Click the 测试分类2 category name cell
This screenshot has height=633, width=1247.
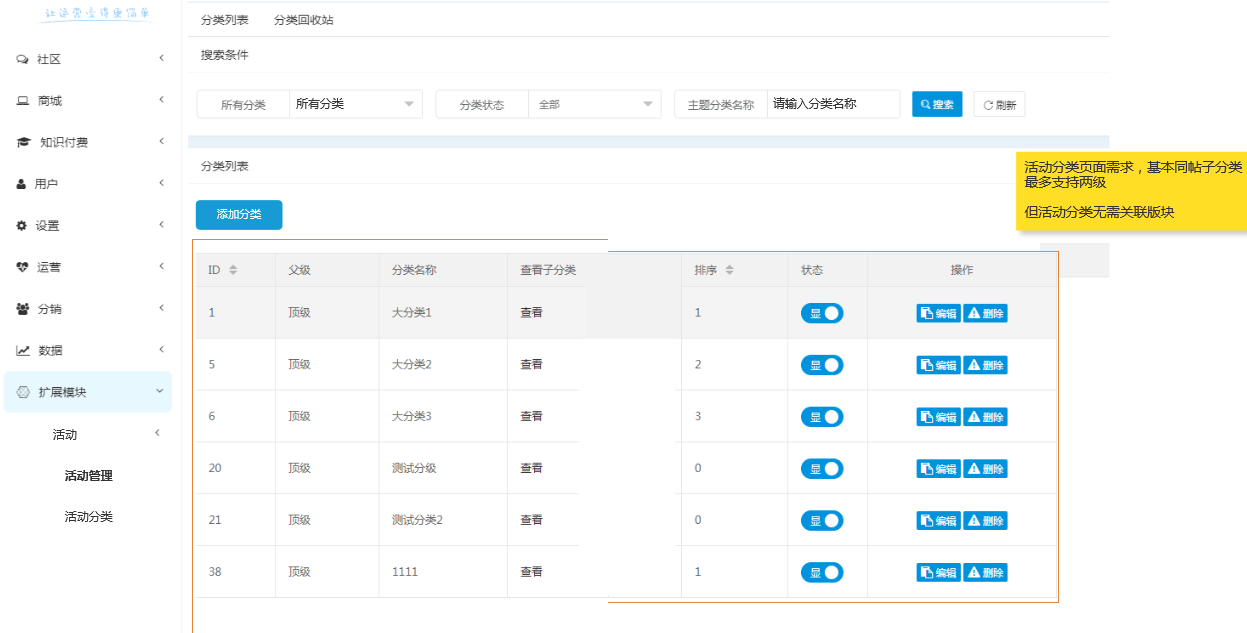point(417,521)
